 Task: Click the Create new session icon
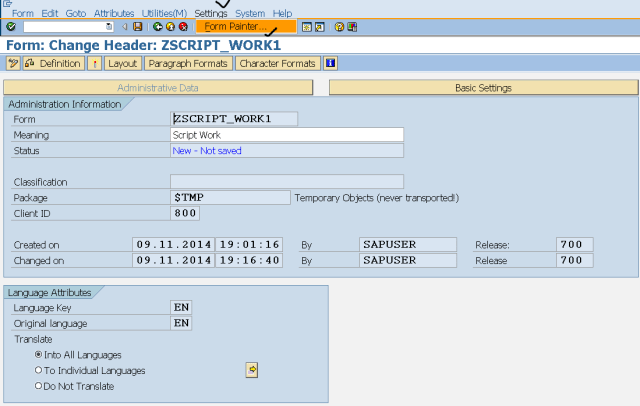(307, 27)
